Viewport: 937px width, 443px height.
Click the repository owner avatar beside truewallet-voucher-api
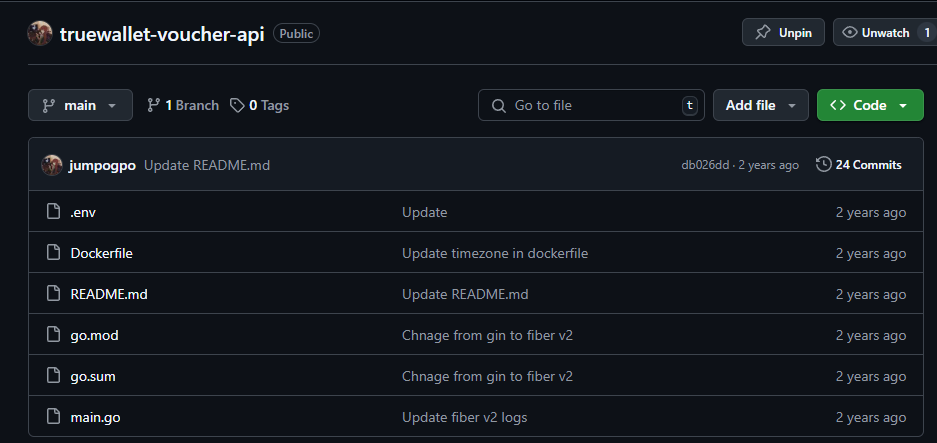tap(40, 33)
